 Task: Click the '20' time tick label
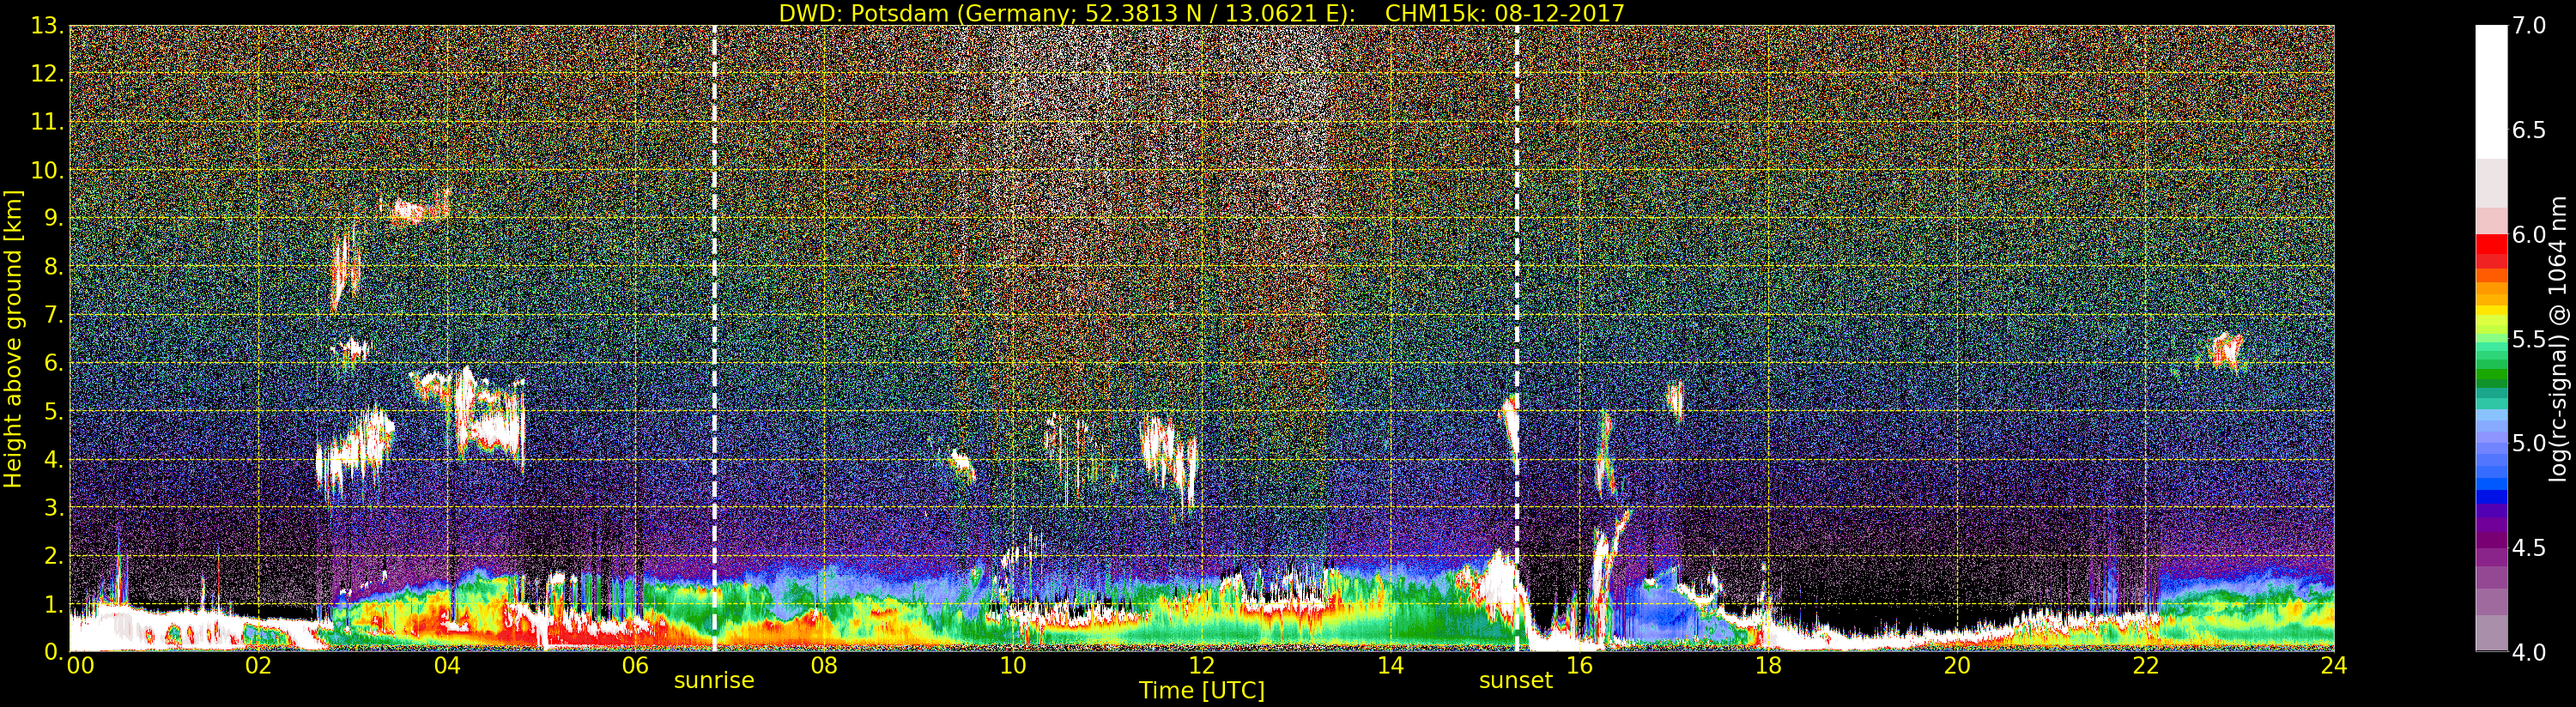(1957, 666)
